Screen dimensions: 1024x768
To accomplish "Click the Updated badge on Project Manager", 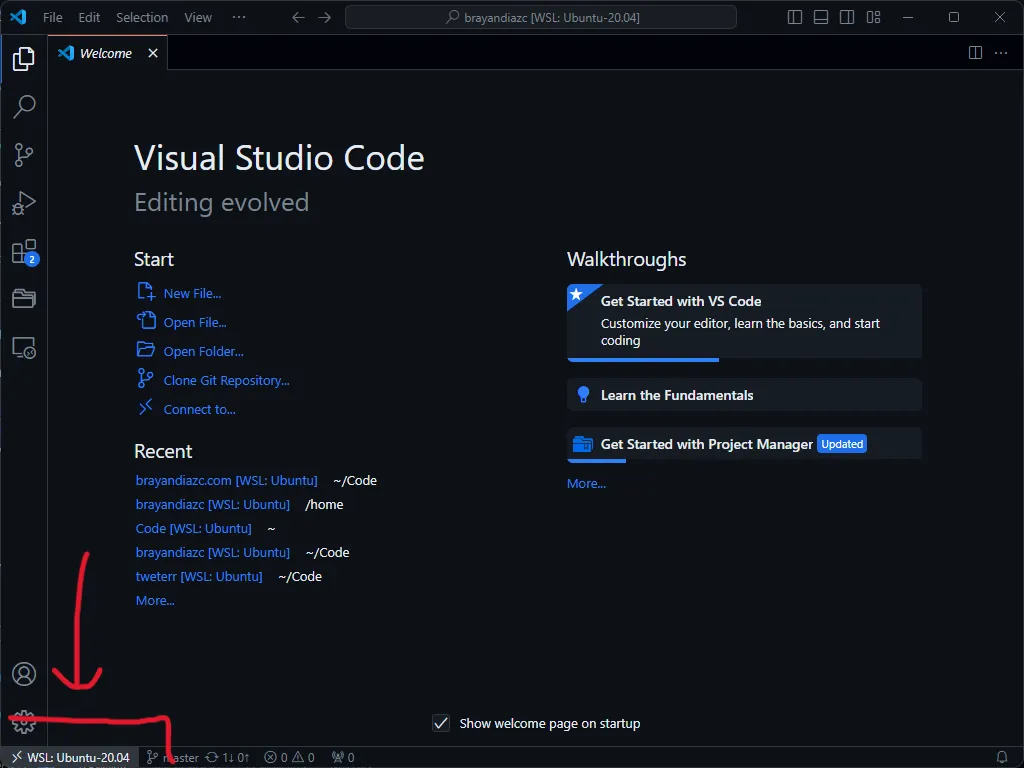I will pyautogui.click(x=842, y=444).
